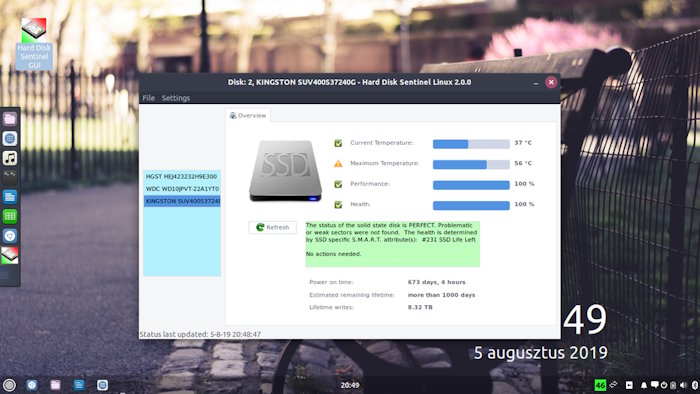Open the white-framed app icon on taskbar
Viewport: 700px width, 394px height.
click(x=102, y=385)
